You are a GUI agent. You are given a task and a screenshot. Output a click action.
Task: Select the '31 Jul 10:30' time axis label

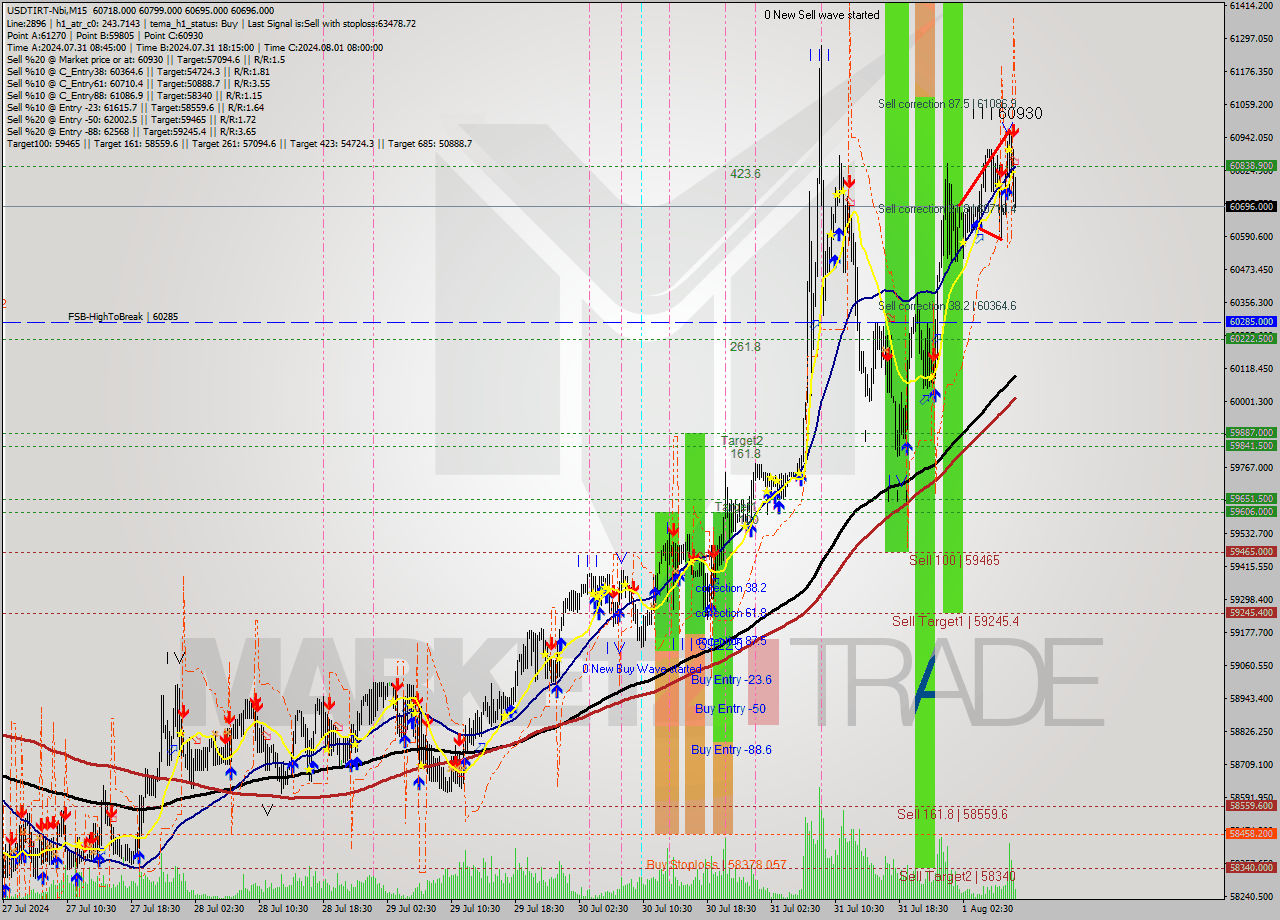(859, 910)
